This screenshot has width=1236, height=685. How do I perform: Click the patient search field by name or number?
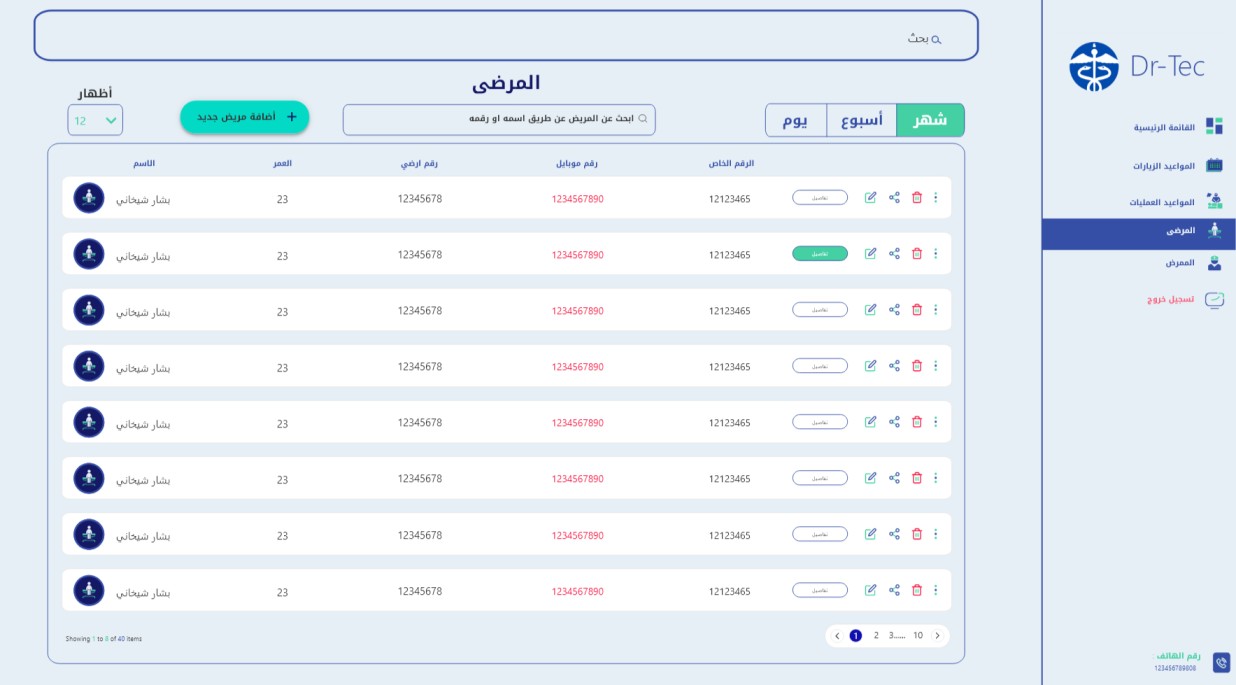pos(499,119)
